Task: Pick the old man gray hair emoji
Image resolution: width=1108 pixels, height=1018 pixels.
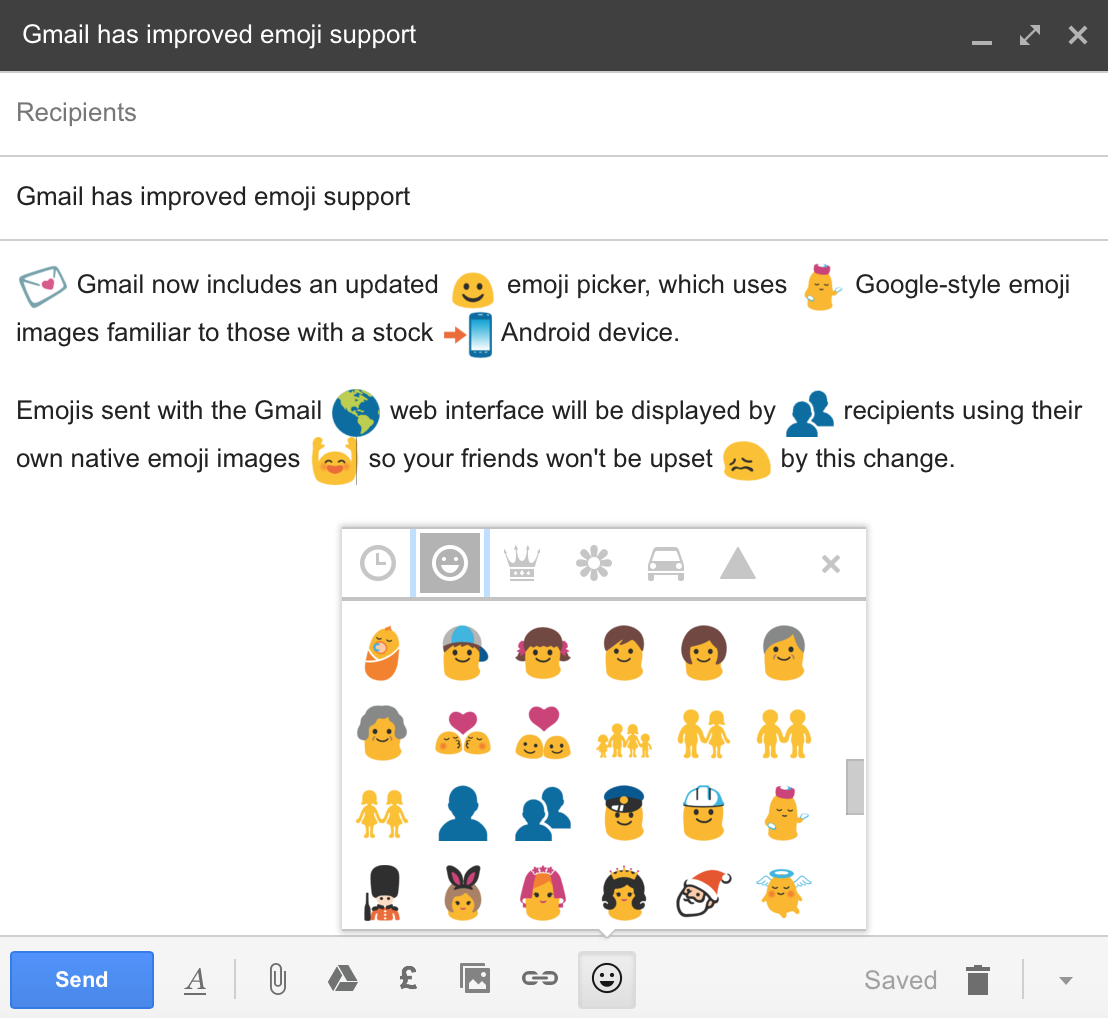Action: [784, 653]
